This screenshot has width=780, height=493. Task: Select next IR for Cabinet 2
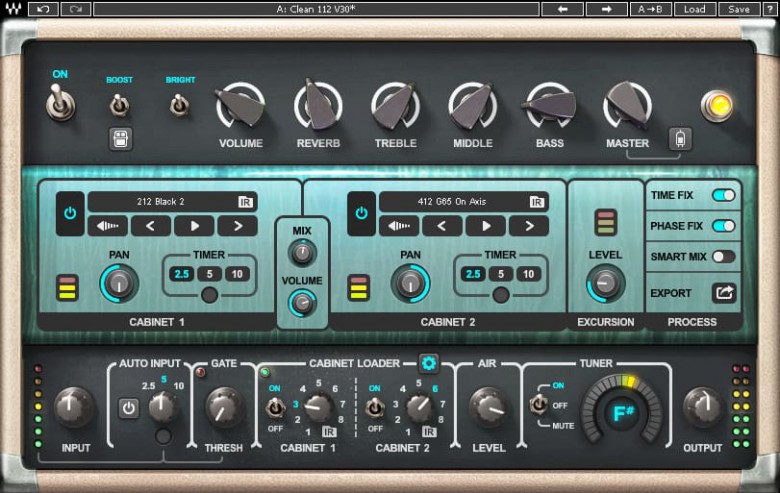[x=529, y=226]
